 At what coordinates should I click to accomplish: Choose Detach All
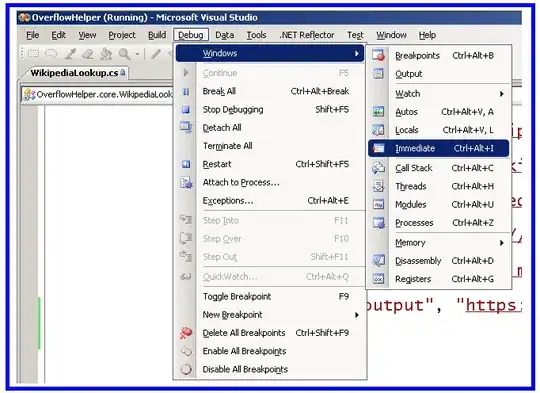270,128
